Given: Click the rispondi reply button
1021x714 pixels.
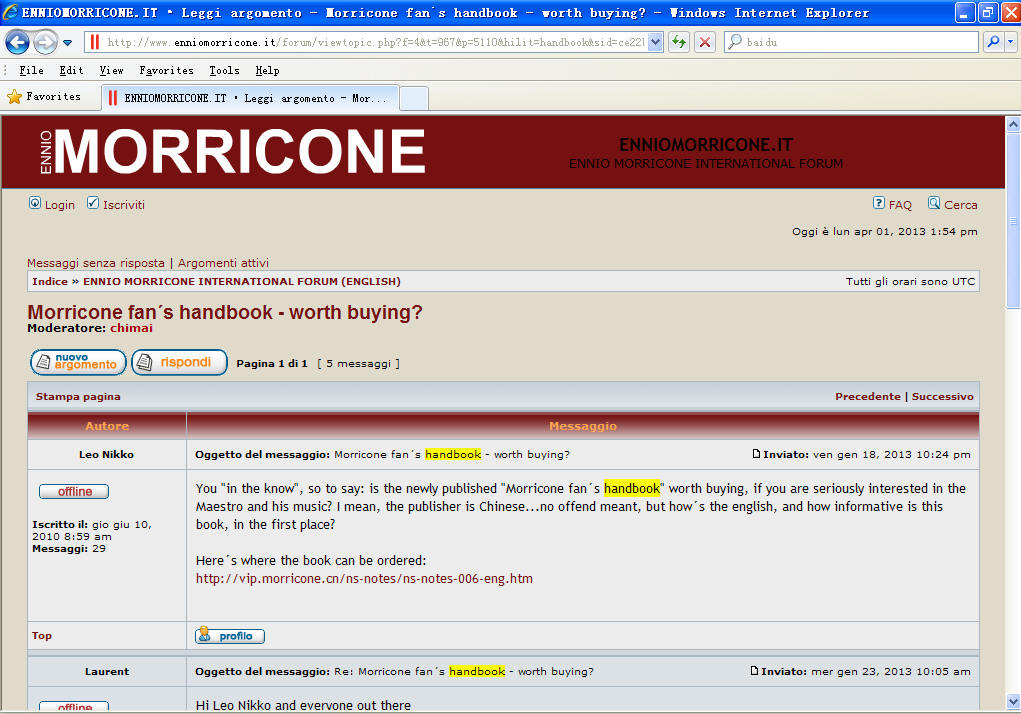Looking at the screenshot, I should pyautogui.click(x=180, y=363).
